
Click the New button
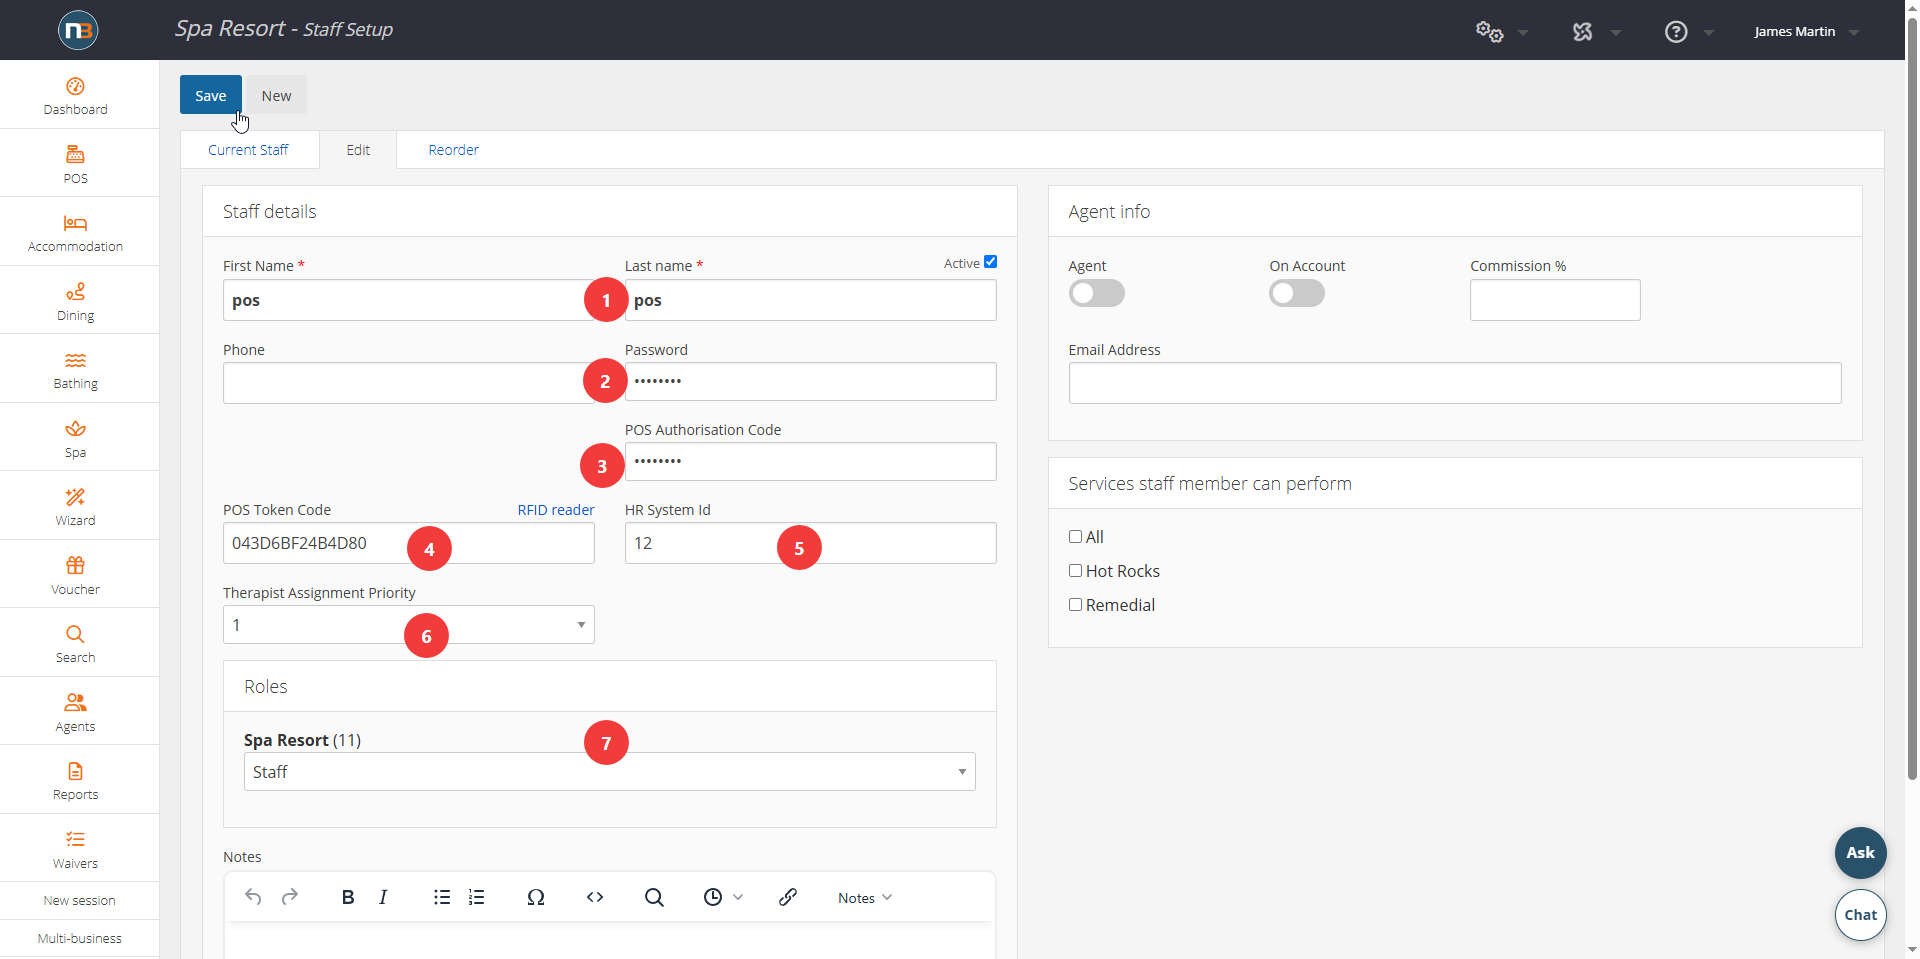tap(276, 95)
